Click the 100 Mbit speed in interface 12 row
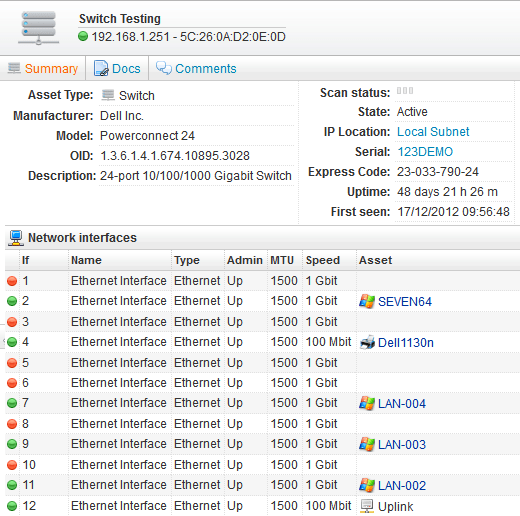The image size is (520, 516). [x=328, y=506]
